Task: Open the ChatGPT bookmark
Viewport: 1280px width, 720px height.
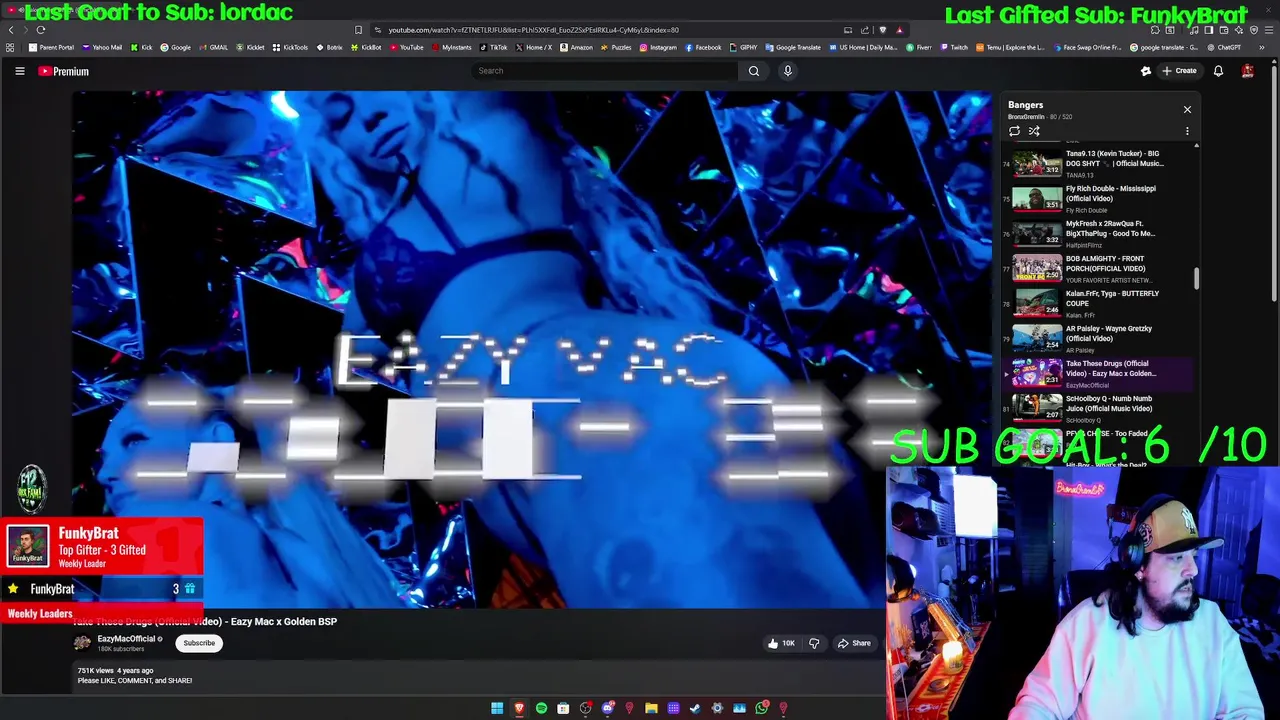Action: click(x=1224, y=47)
